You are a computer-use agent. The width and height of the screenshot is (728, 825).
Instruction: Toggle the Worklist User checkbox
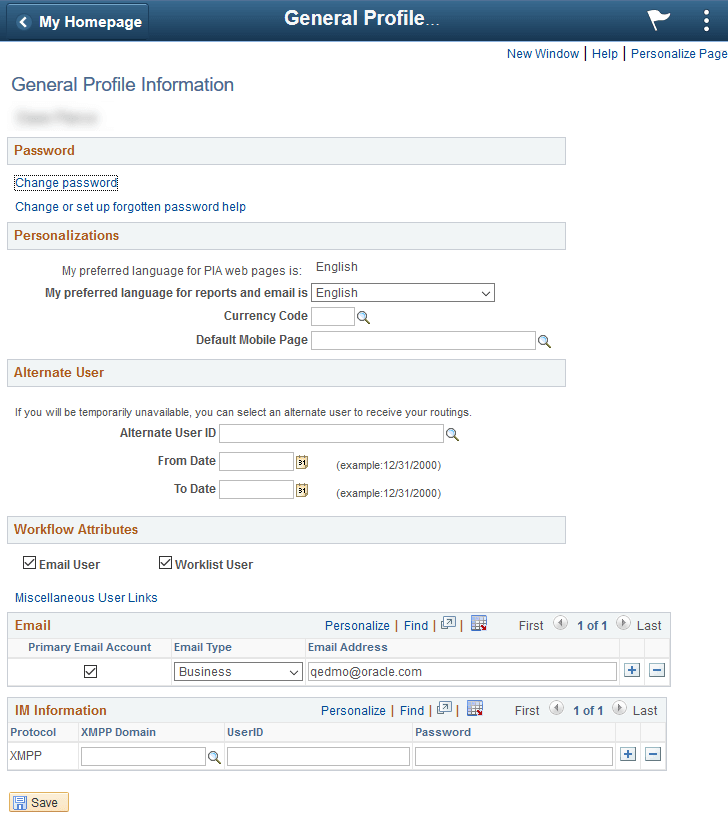[165, 562]
